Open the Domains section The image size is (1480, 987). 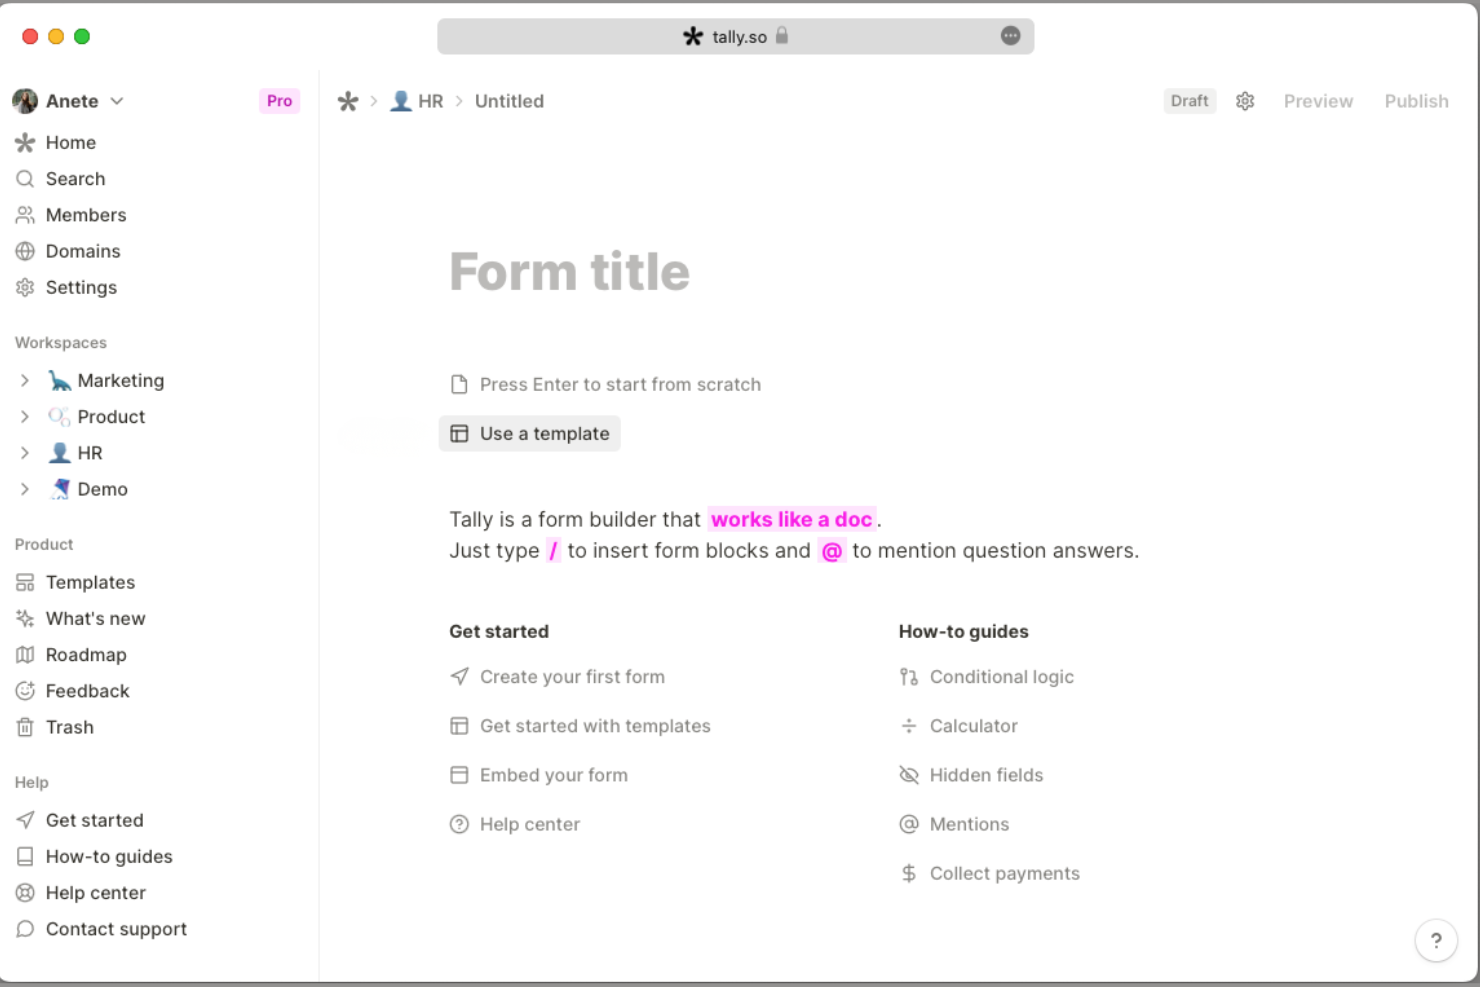[82, 251]
